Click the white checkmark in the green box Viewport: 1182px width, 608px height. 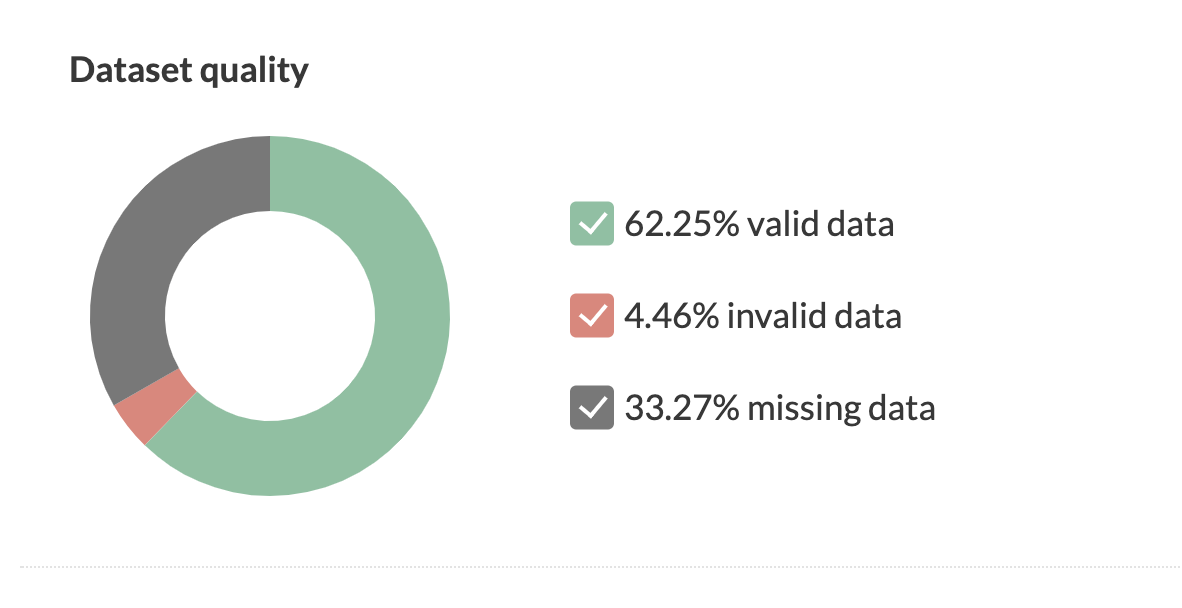click(591, 224)
